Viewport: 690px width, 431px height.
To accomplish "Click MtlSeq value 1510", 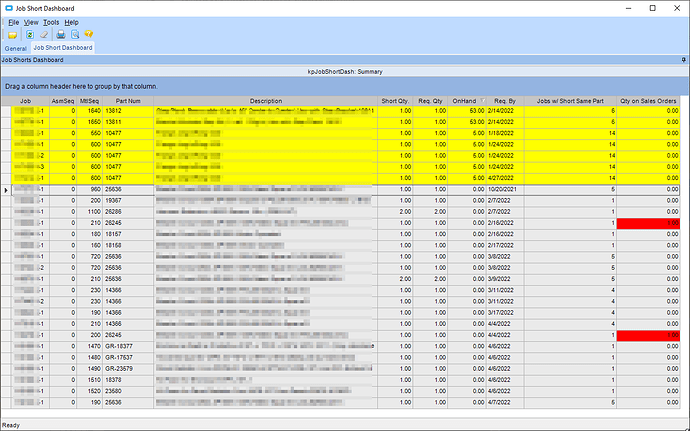I will [x=90, y=380].
